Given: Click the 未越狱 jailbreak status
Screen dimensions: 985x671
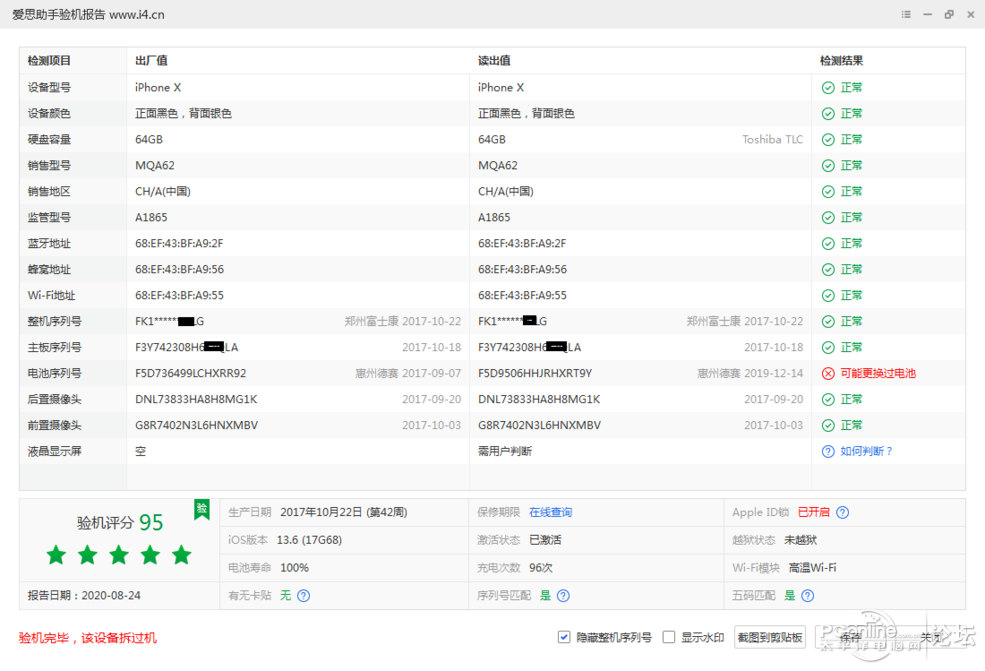Looking at the screenshot, I should coord(800,540).
